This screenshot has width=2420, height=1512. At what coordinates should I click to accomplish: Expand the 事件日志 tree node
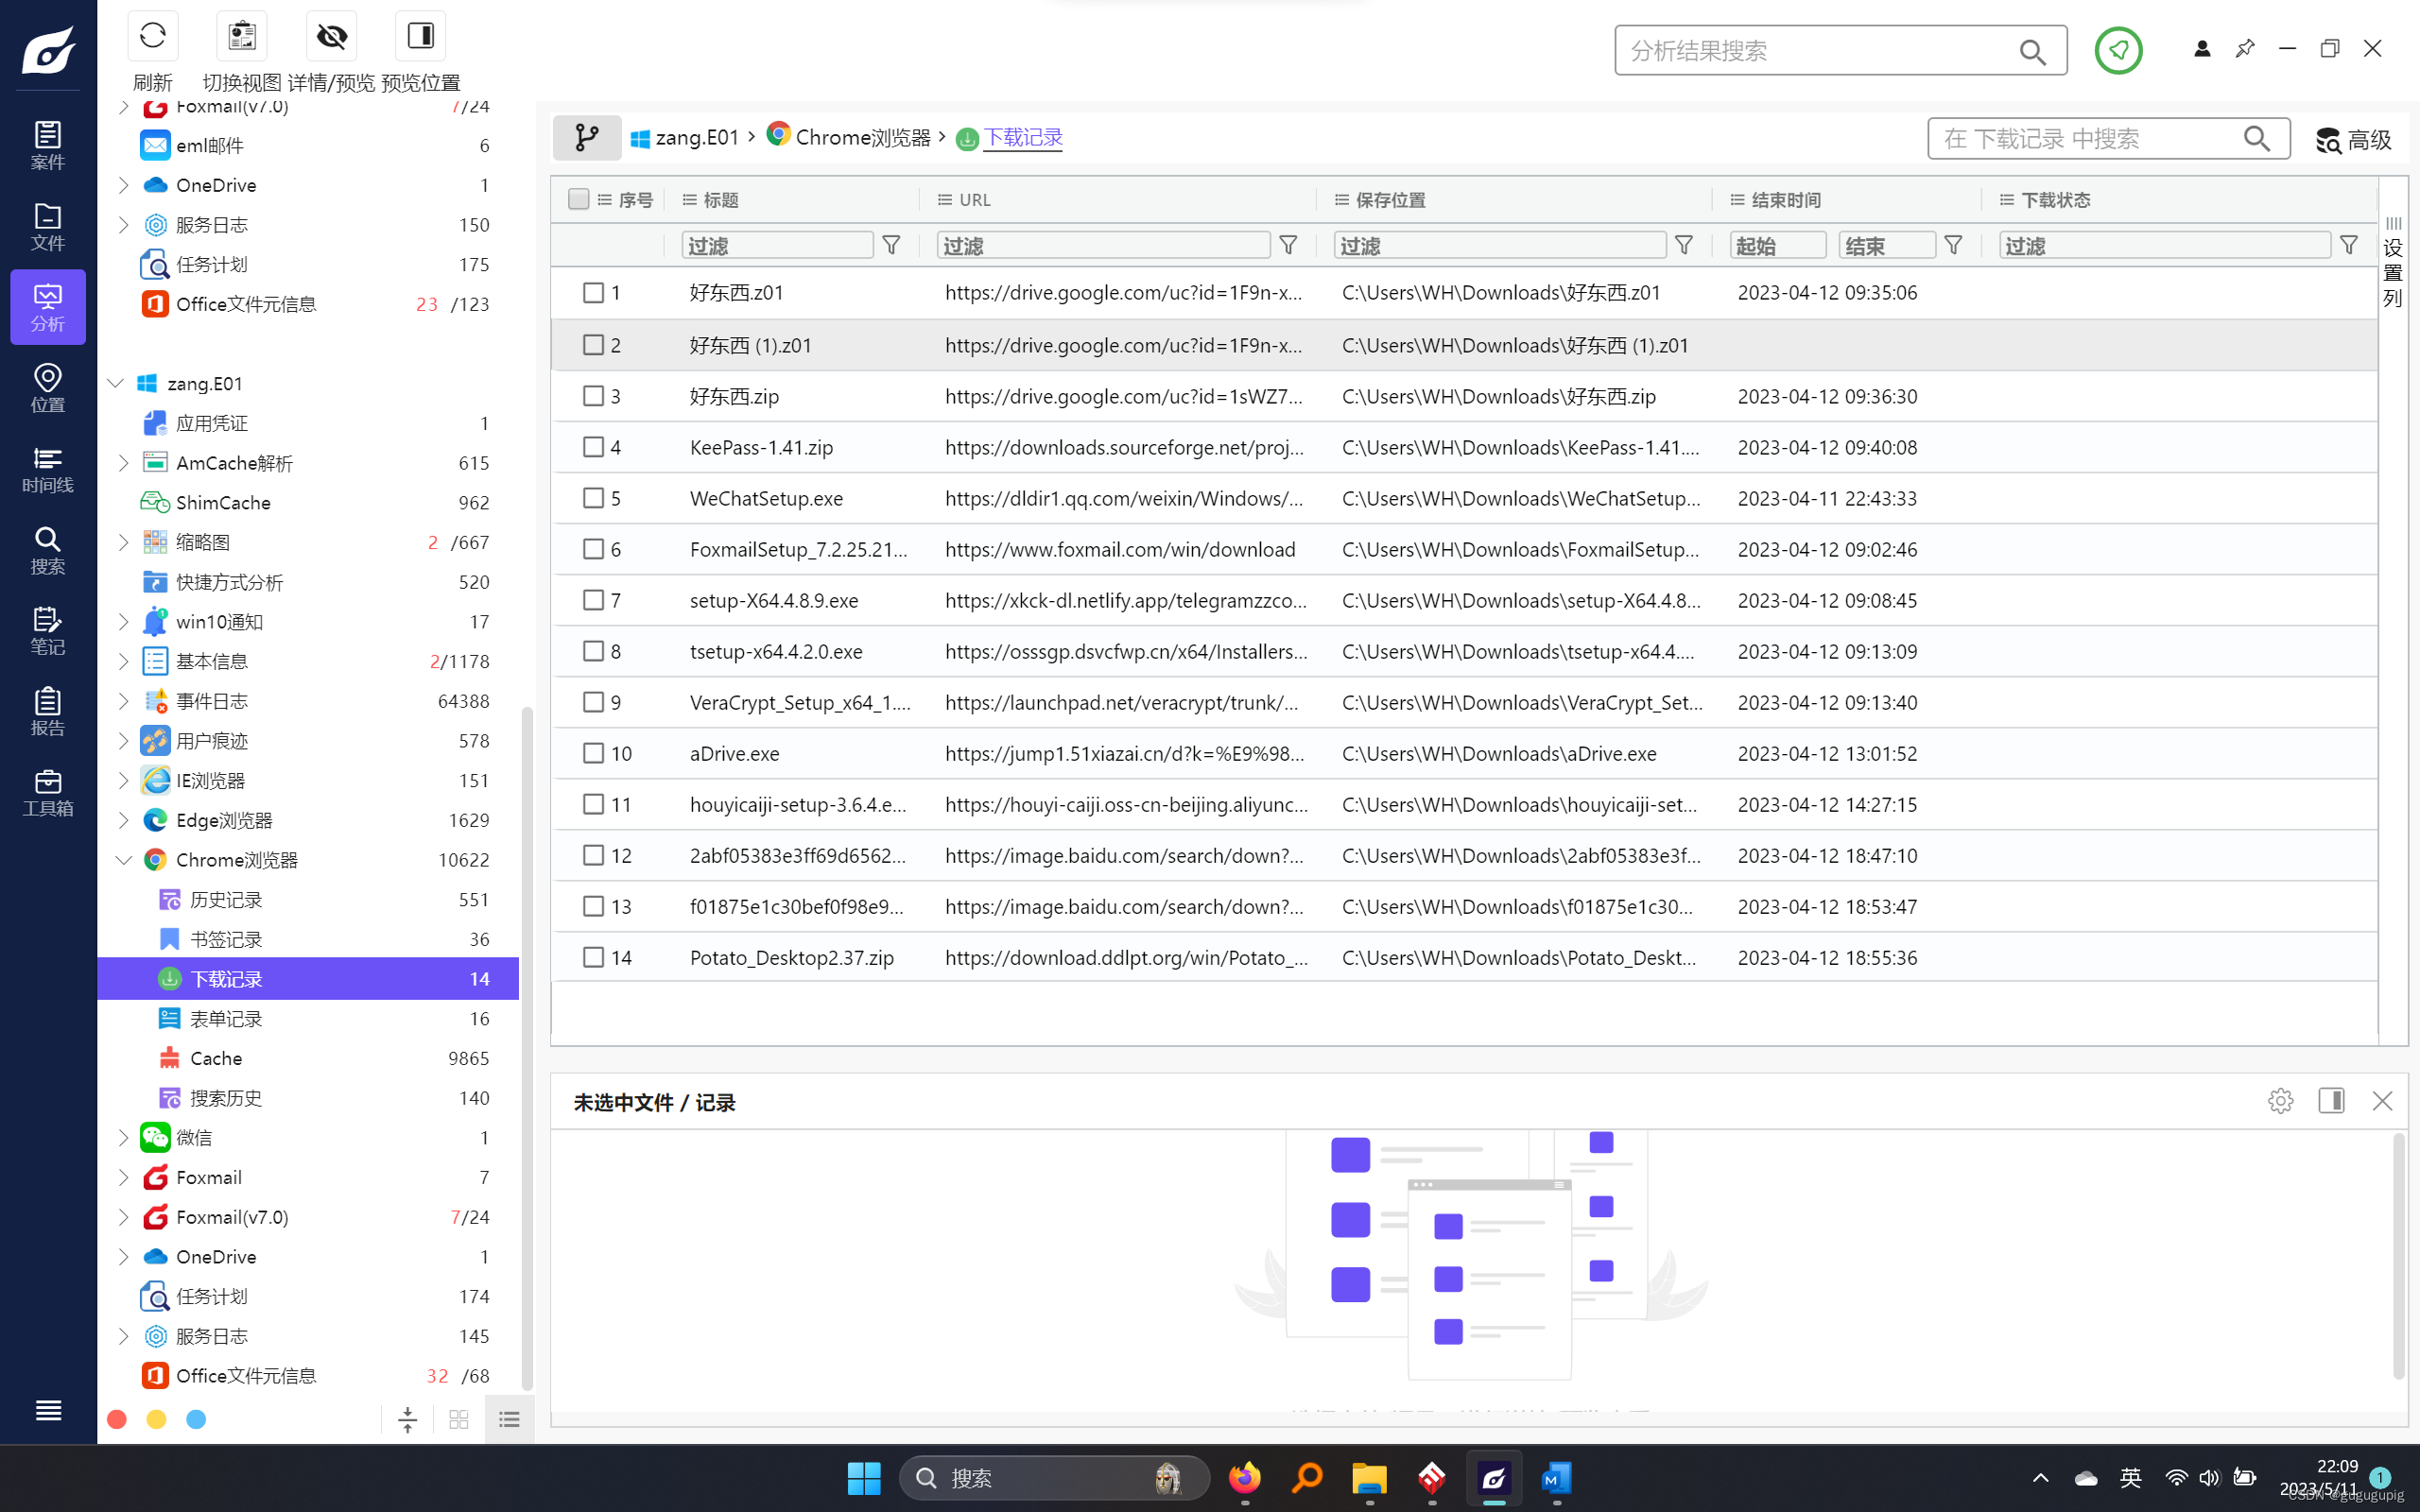(x=124, y=701)
